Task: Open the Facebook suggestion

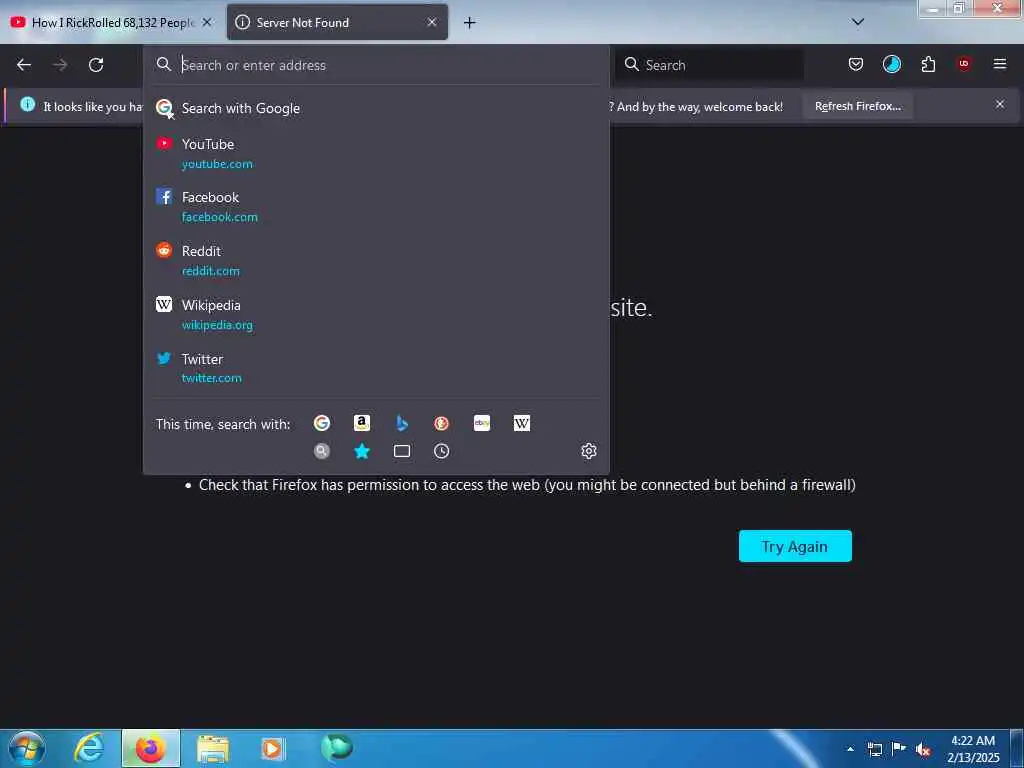Action: pos(376,206)
